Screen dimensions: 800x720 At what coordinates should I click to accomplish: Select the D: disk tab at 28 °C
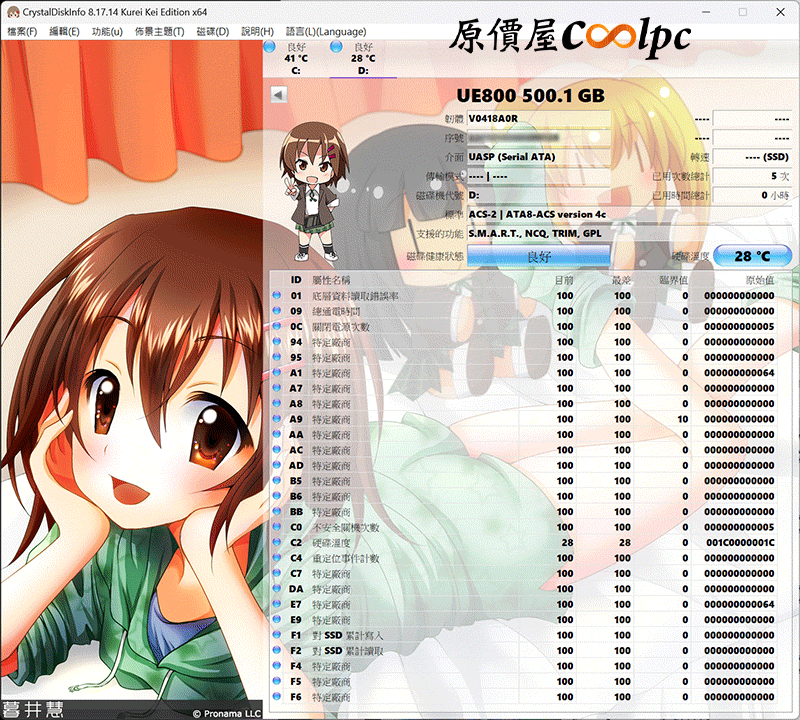coord(363,59)
